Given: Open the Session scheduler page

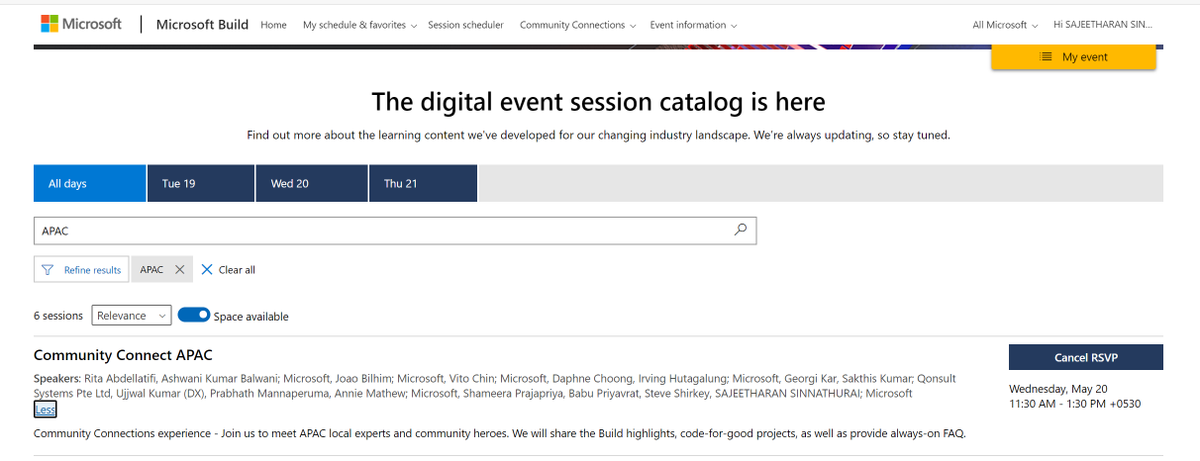Looking at the screenshot, I should (466, 25).
